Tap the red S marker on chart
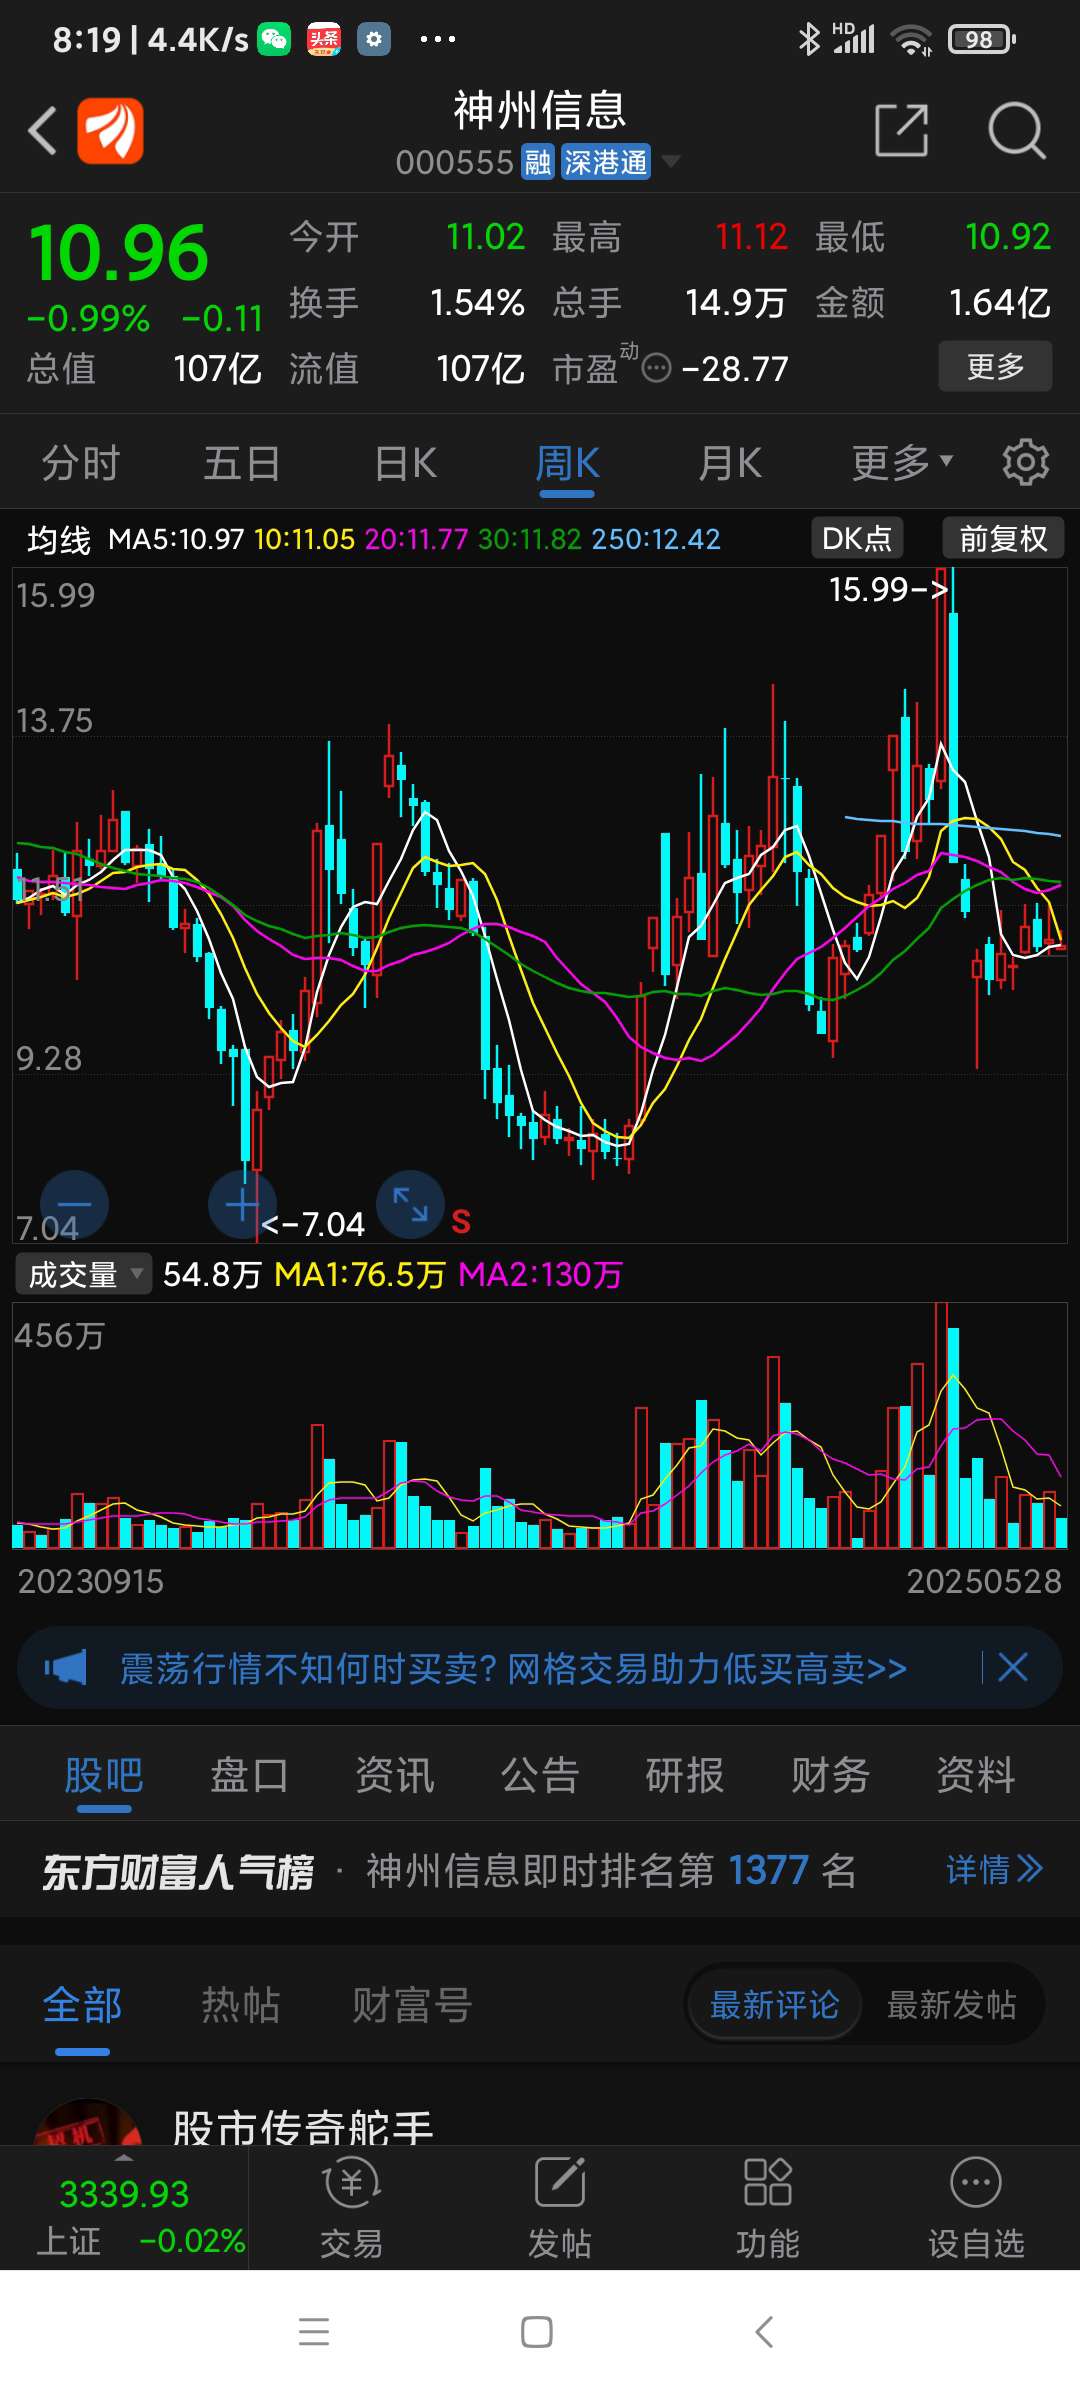Screen dimensions: 1080x2400 tap(461, 1222)
